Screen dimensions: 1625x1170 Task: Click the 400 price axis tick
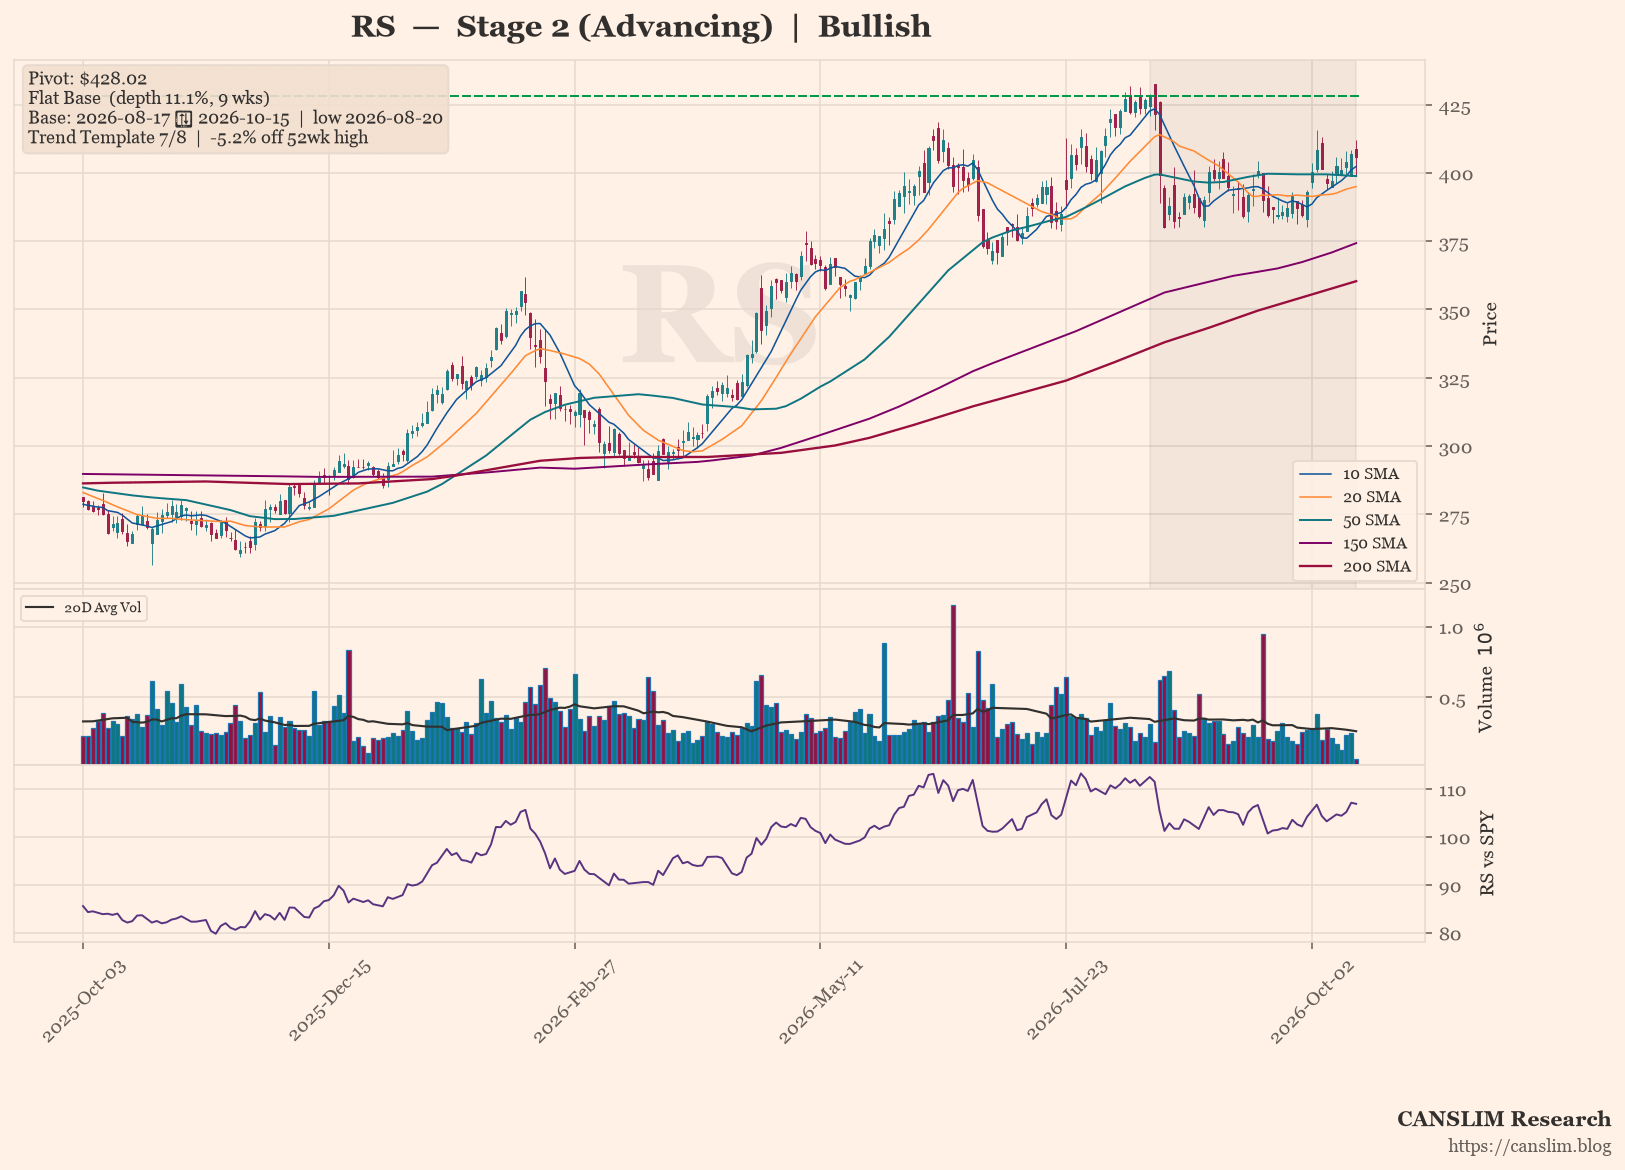tap(1454, 175)
